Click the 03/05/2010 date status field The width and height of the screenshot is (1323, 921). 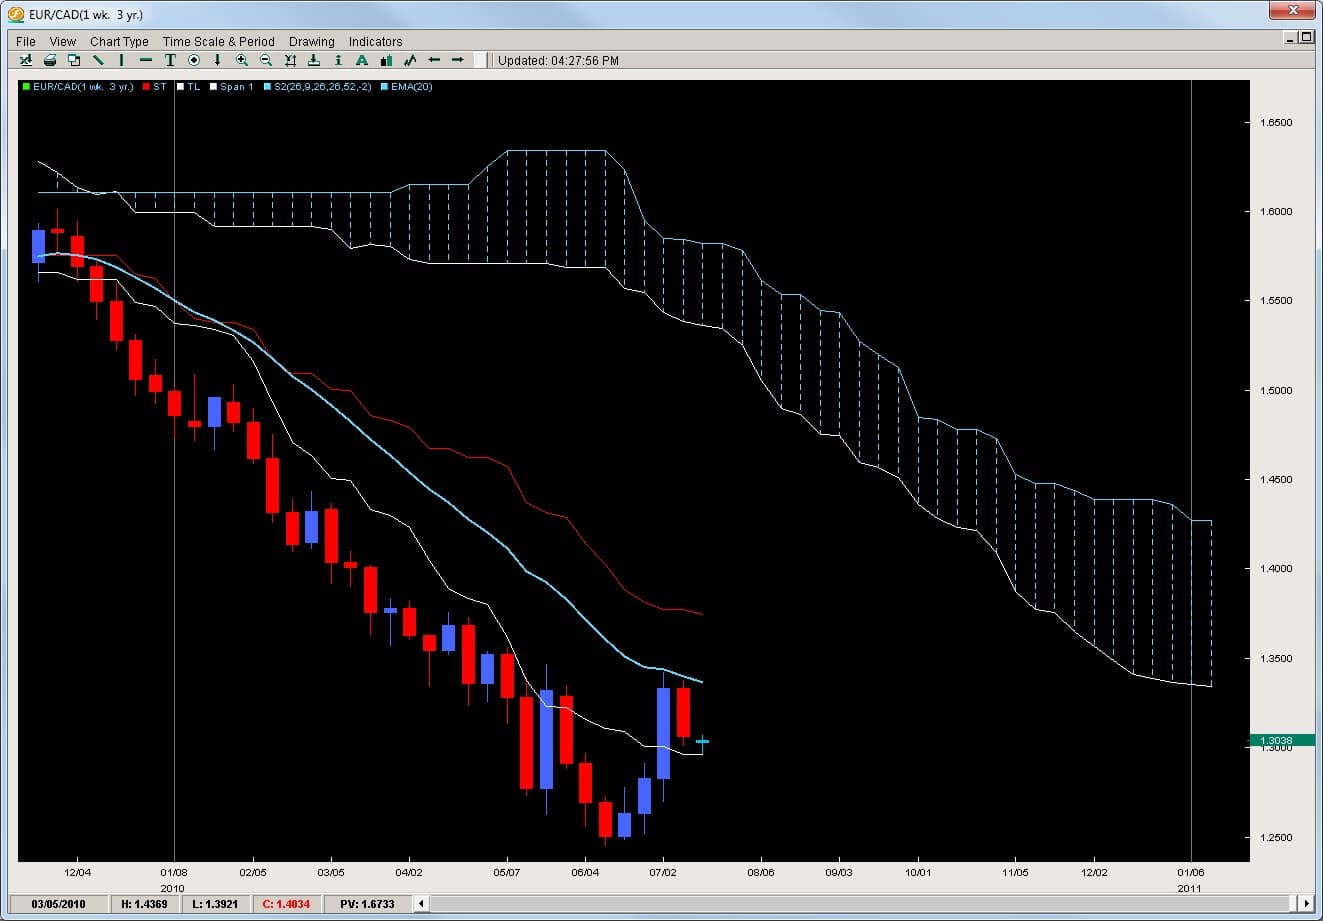58,904
